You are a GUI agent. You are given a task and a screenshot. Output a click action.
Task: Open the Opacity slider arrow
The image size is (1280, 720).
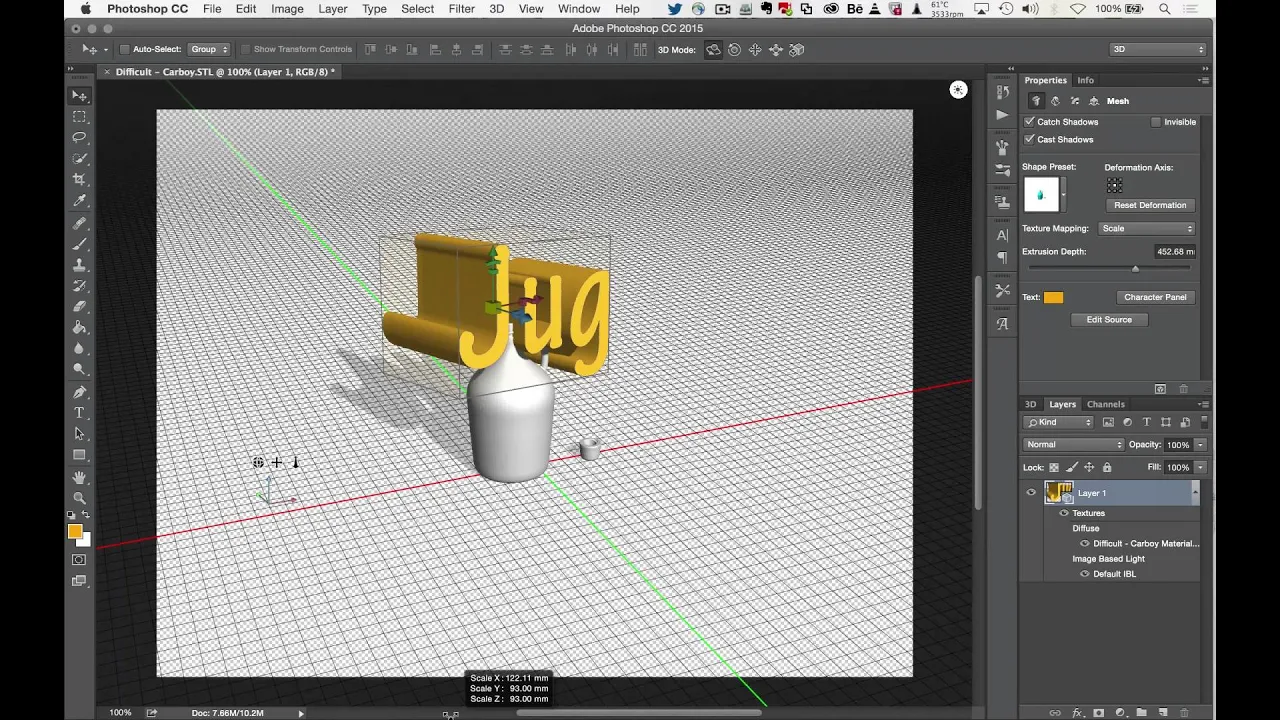[1200, 445]
